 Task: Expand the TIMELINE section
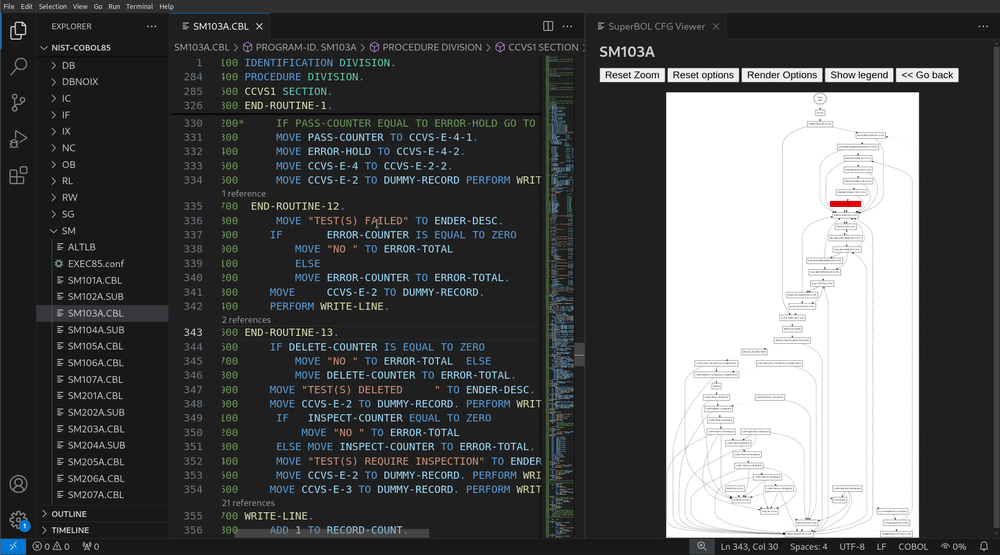(70, 530)
